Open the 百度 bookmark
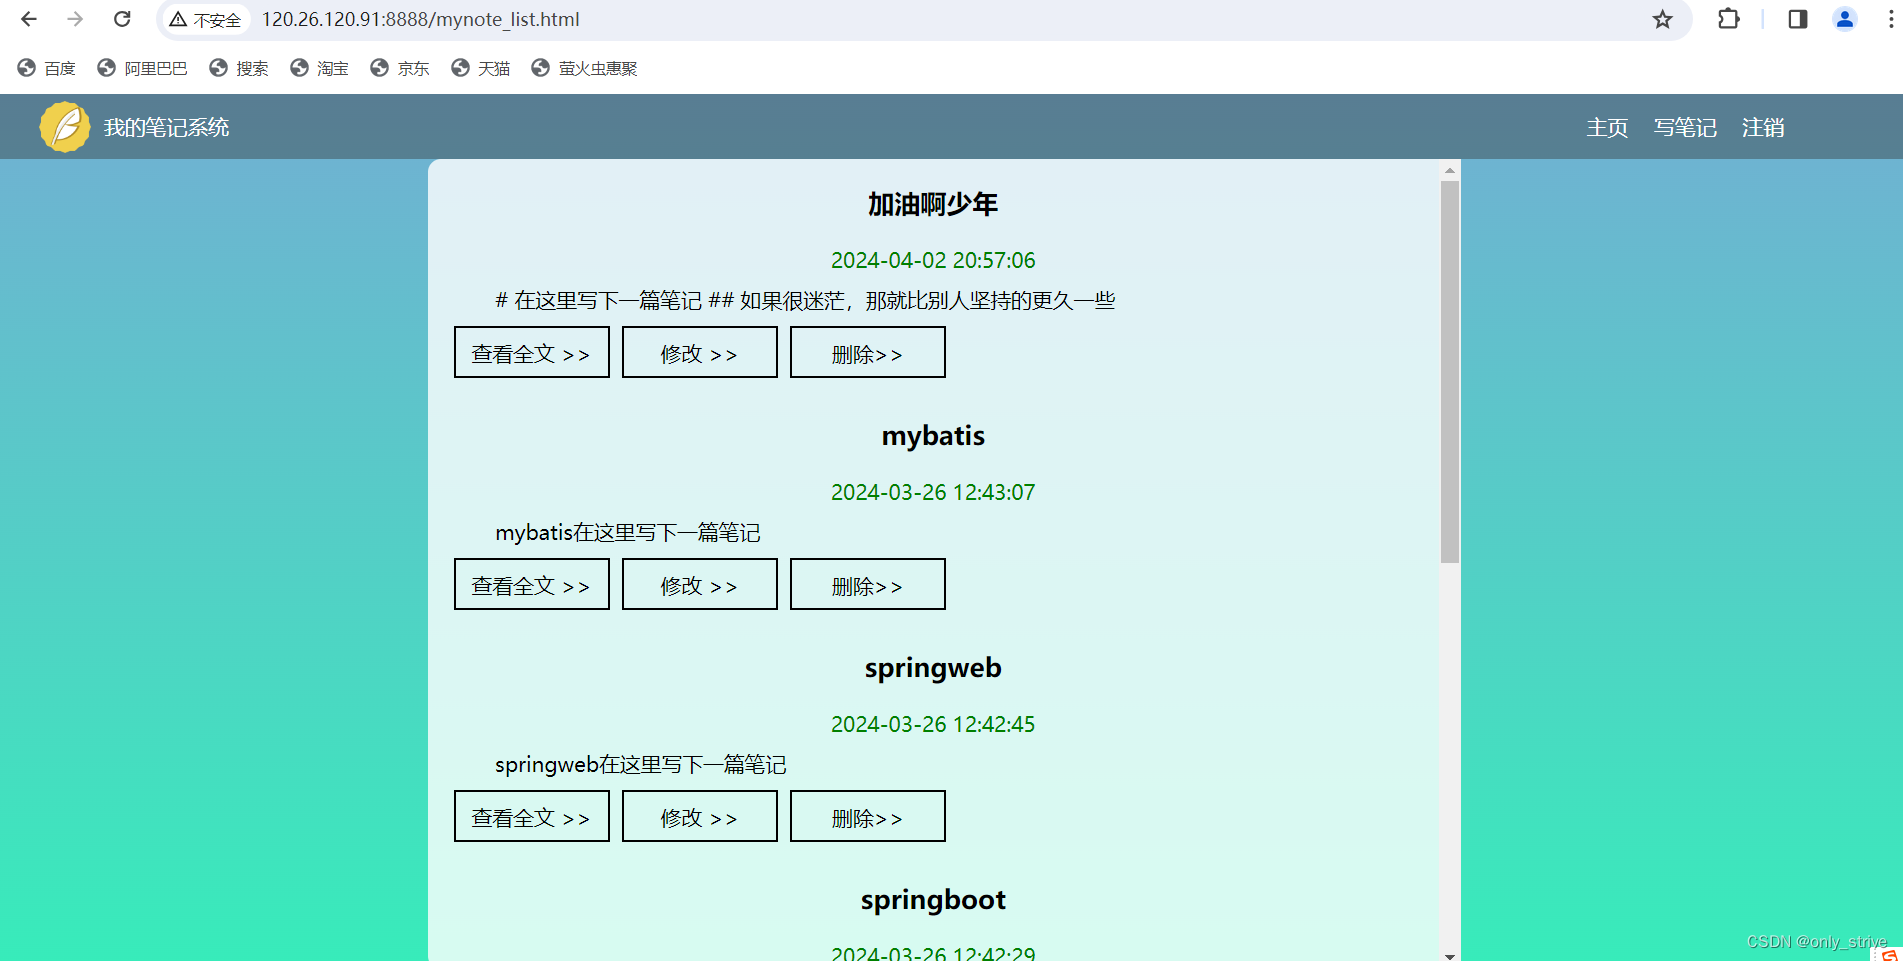This screenshot has height=961, width=1903. point(47,68)
